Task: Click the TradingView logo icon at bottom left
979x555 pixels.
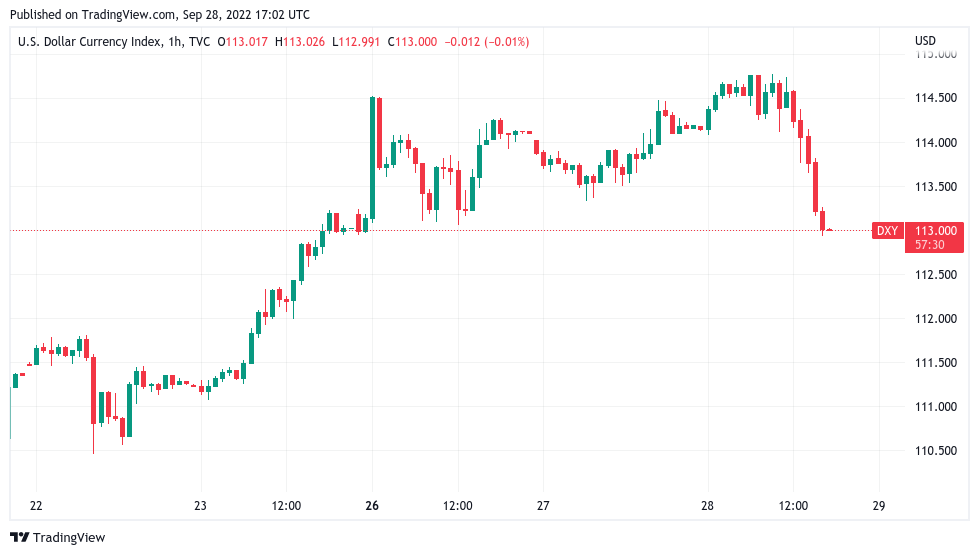Action: tap(19, 538)
